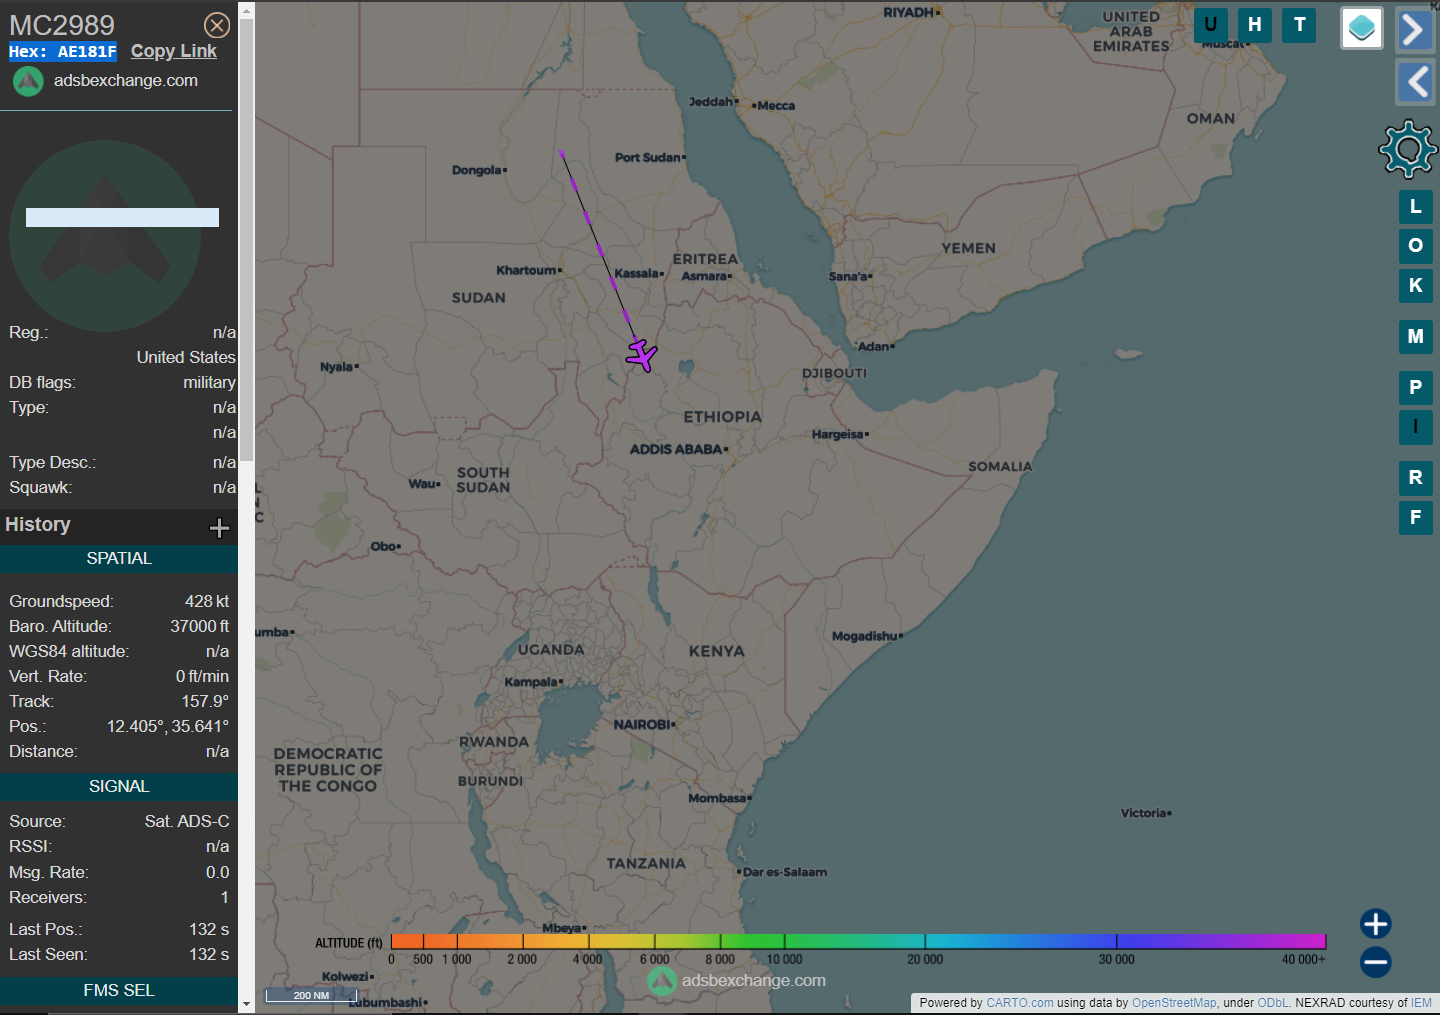1440x1015 pixels.
Task: Click the Khartoum label on map
Action: pos(526,270)
